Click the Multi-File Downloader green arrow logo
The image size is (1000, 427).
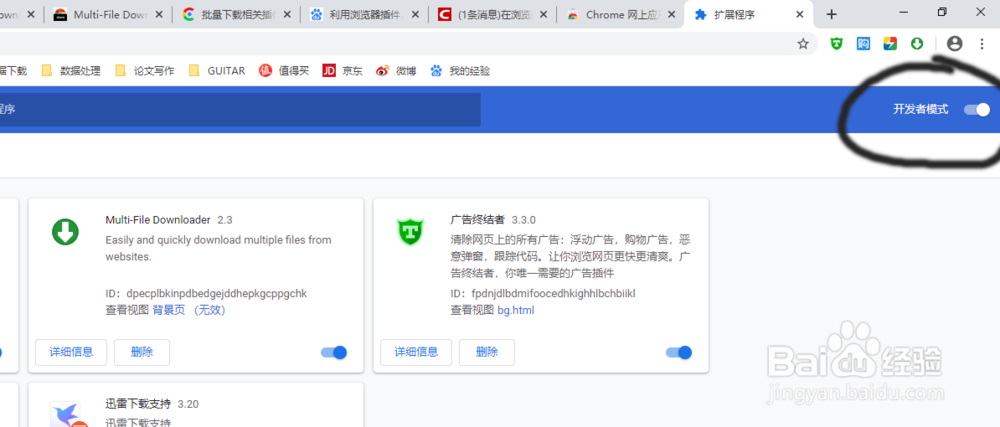click(65, 231)
